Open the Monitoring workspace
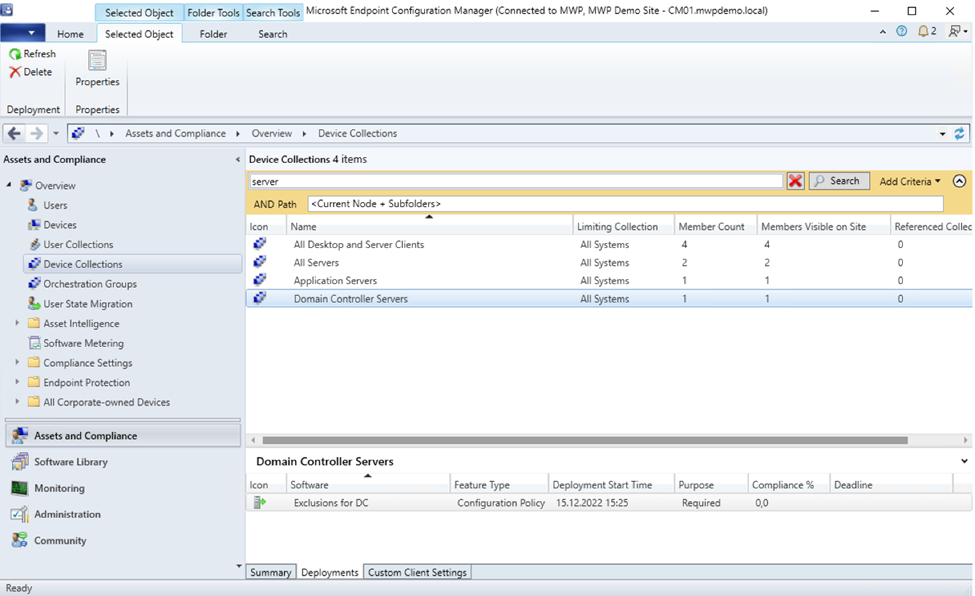Image resolution: width=975 pixels, height=596 pixels. point(59,488)
